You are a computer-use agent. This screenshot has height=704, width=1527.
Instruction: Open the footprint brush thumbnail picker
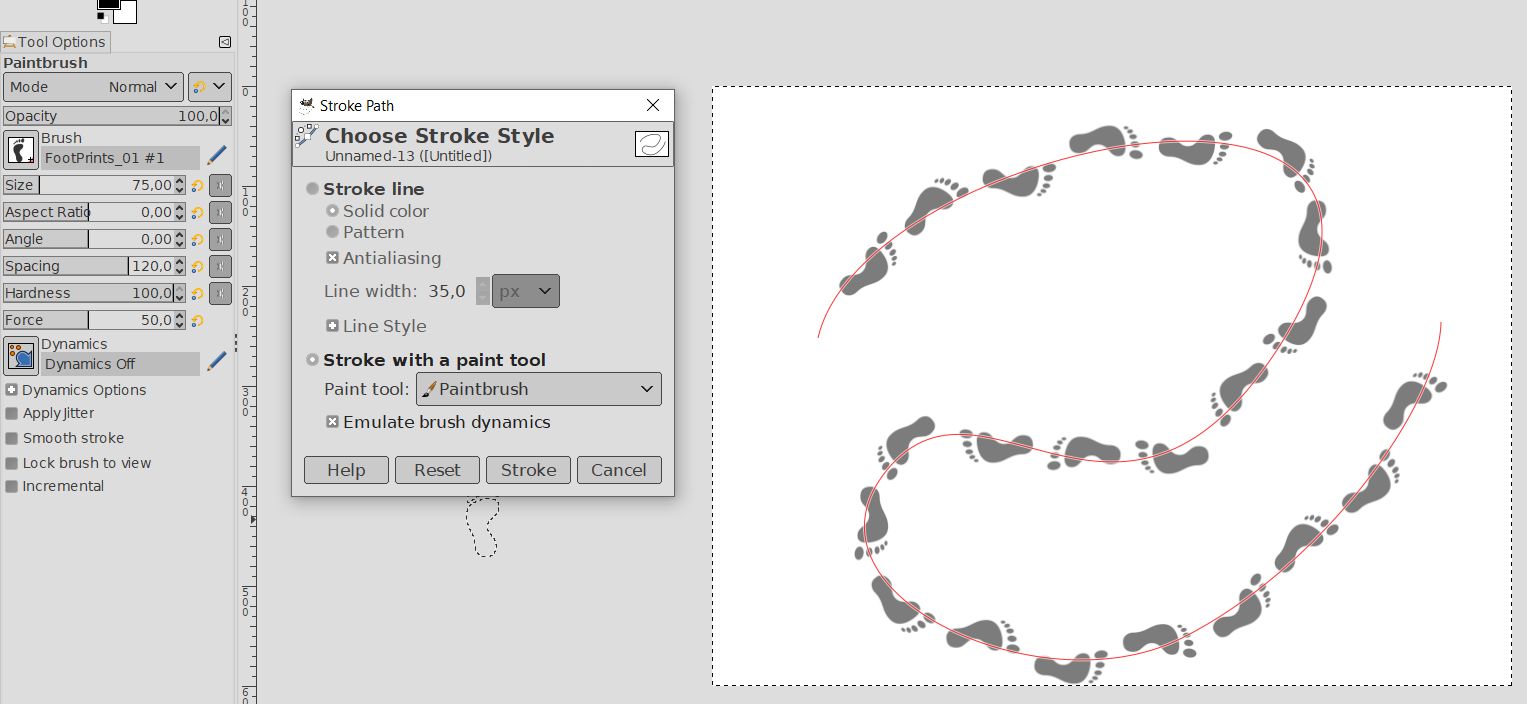coord(21,150)
